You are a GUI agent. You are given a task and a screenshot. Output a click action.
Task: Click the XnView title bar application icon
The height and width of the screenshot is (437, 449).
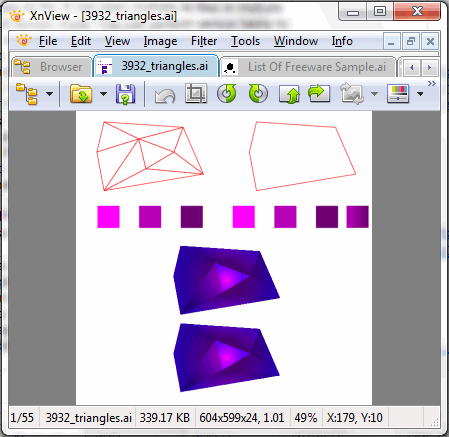point(17,16)
